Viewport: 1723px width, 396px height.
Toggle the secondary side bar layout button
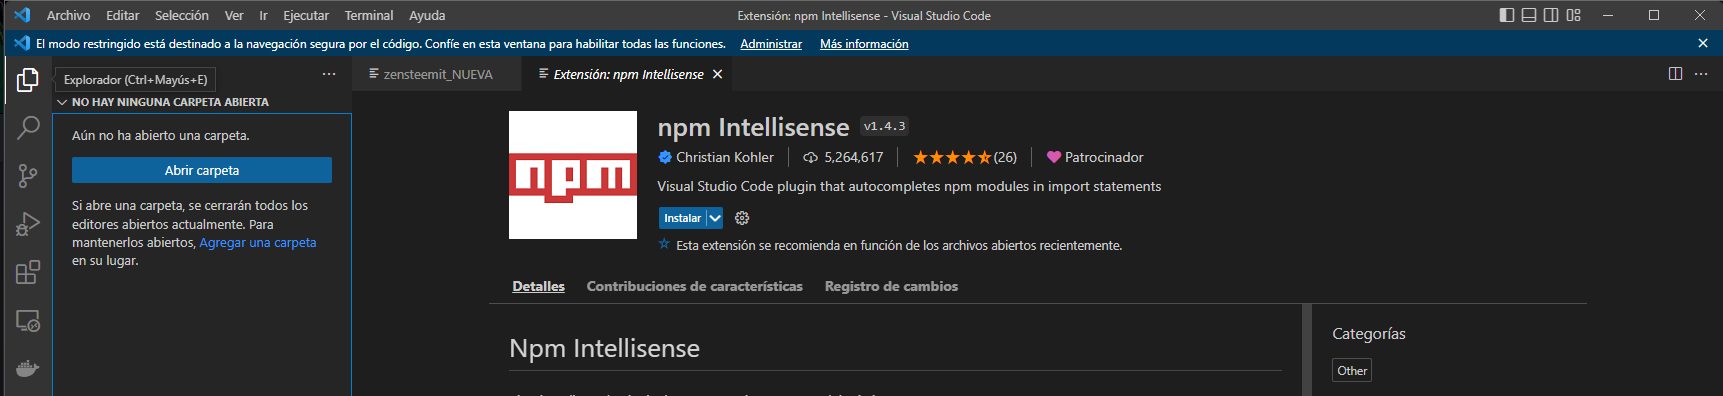1551,15
